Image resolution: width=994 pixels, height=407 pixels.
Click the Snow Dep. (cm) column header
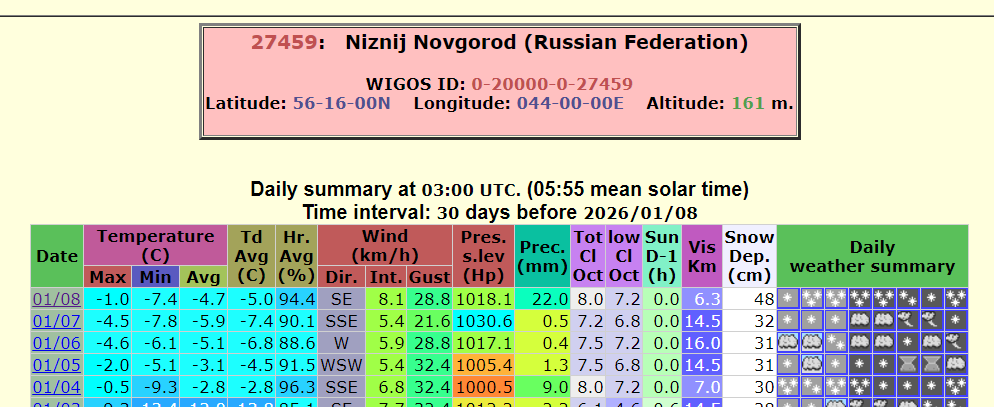pos(749,257)
